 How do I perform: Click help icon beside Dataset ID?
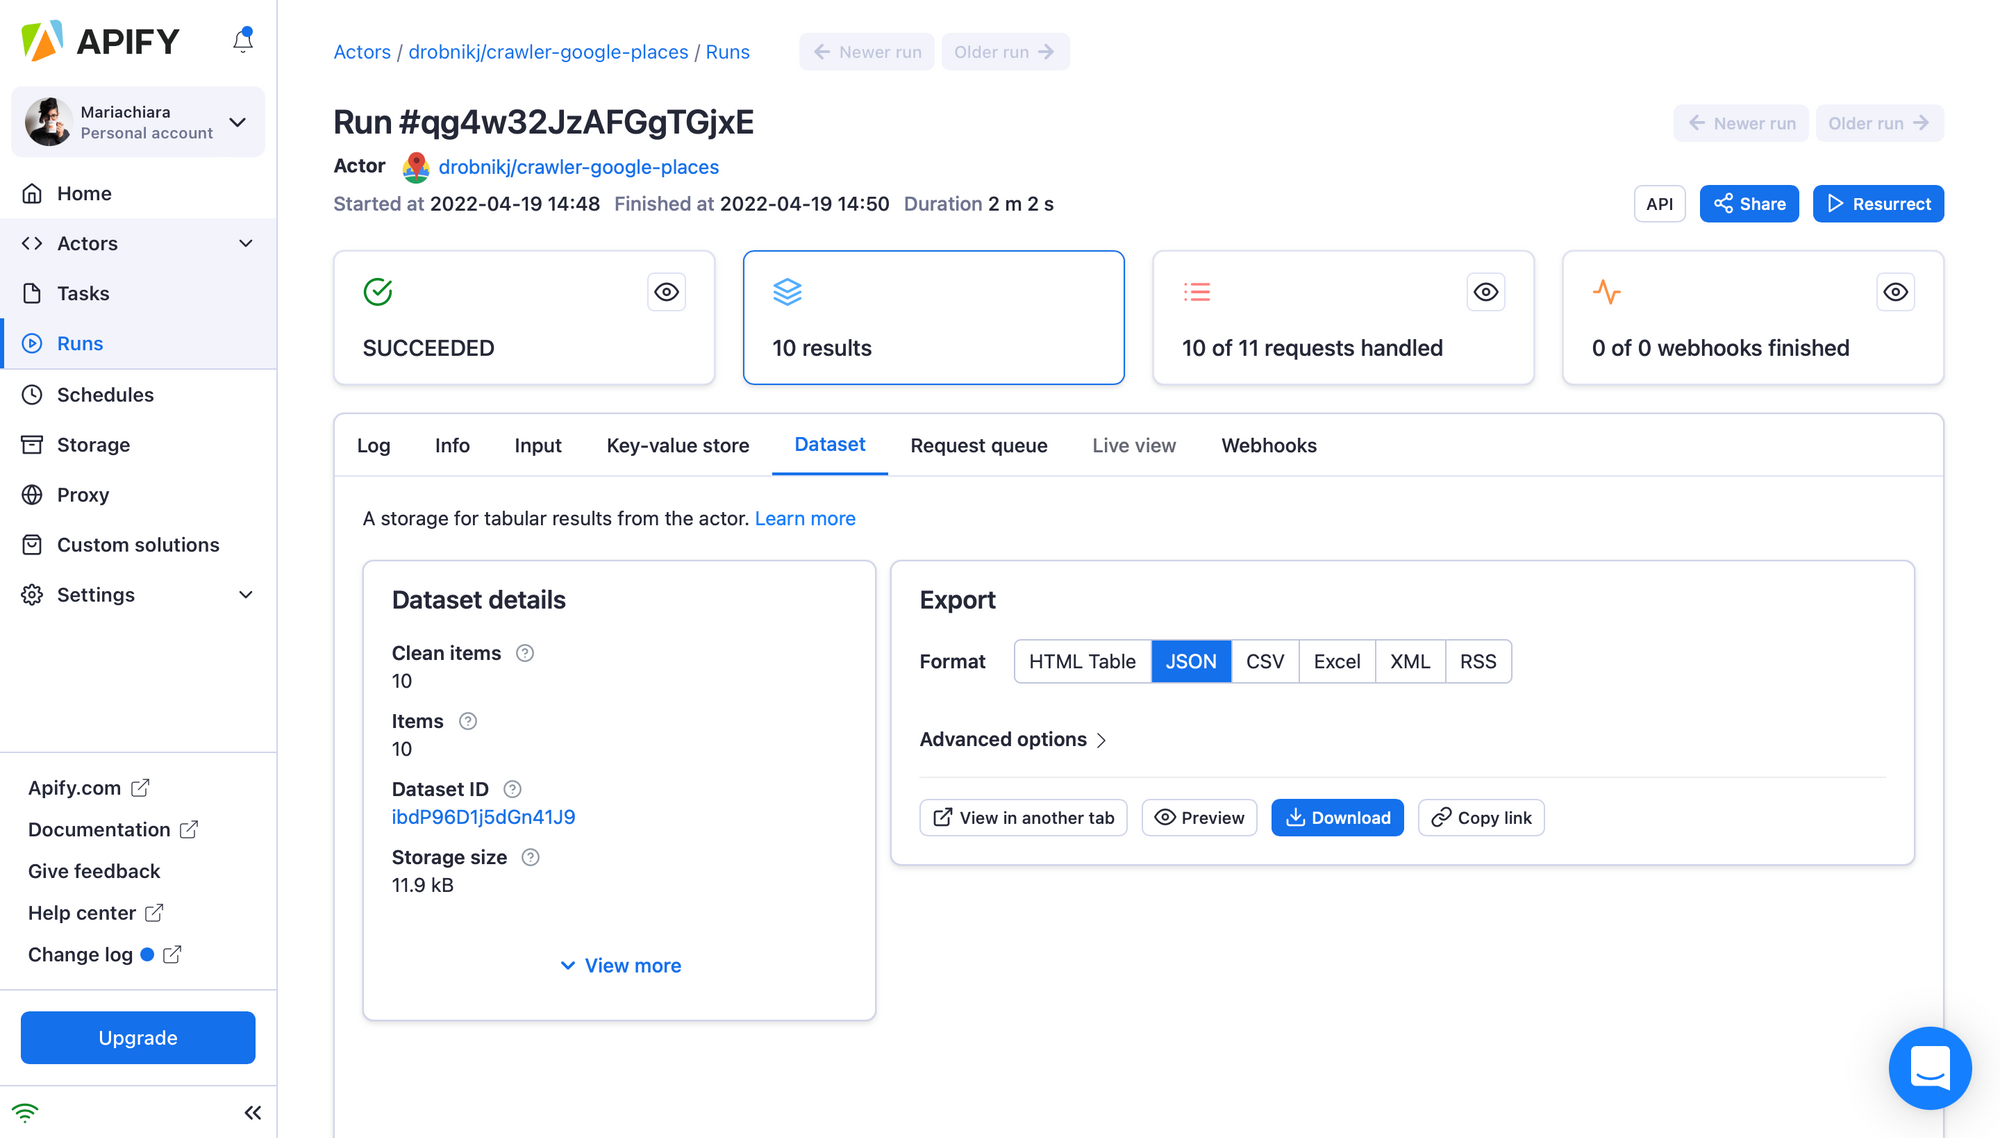[512, 789]
